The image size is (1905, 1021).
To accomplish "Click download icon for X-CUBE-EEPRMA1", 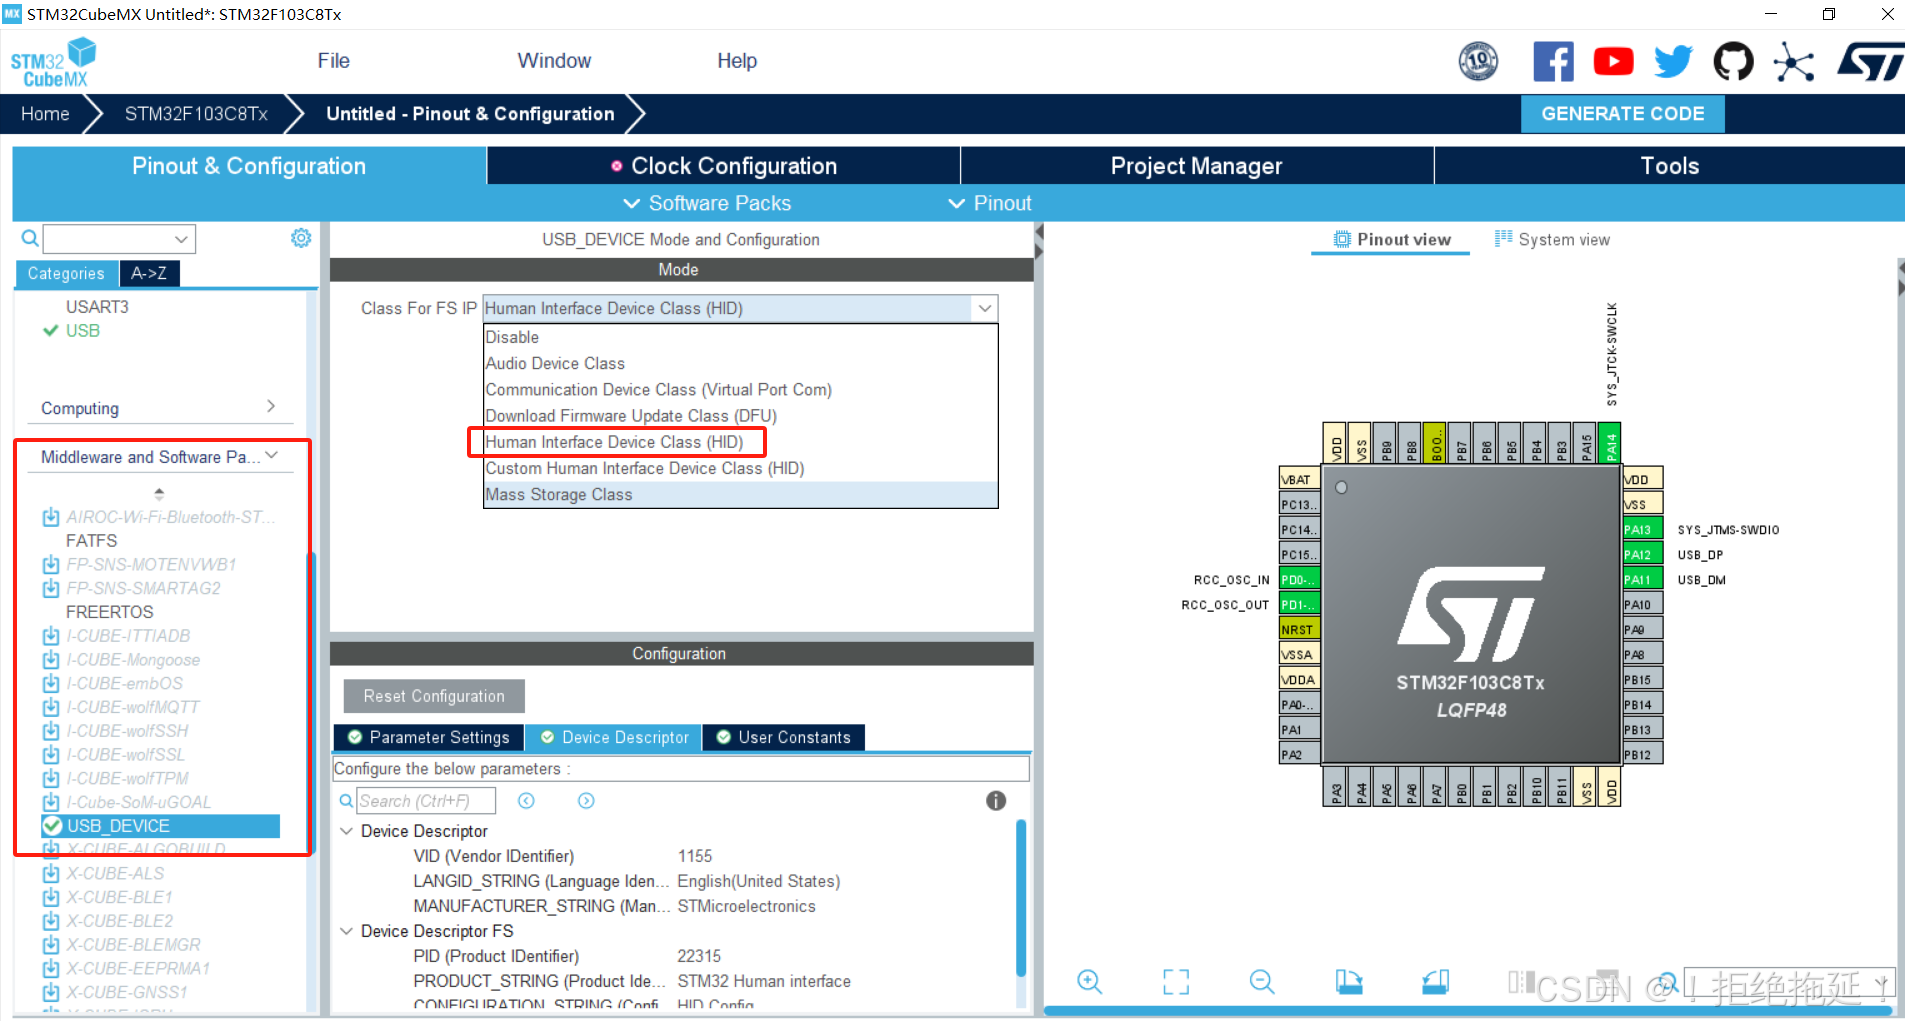I will click(x=51, y=968).
